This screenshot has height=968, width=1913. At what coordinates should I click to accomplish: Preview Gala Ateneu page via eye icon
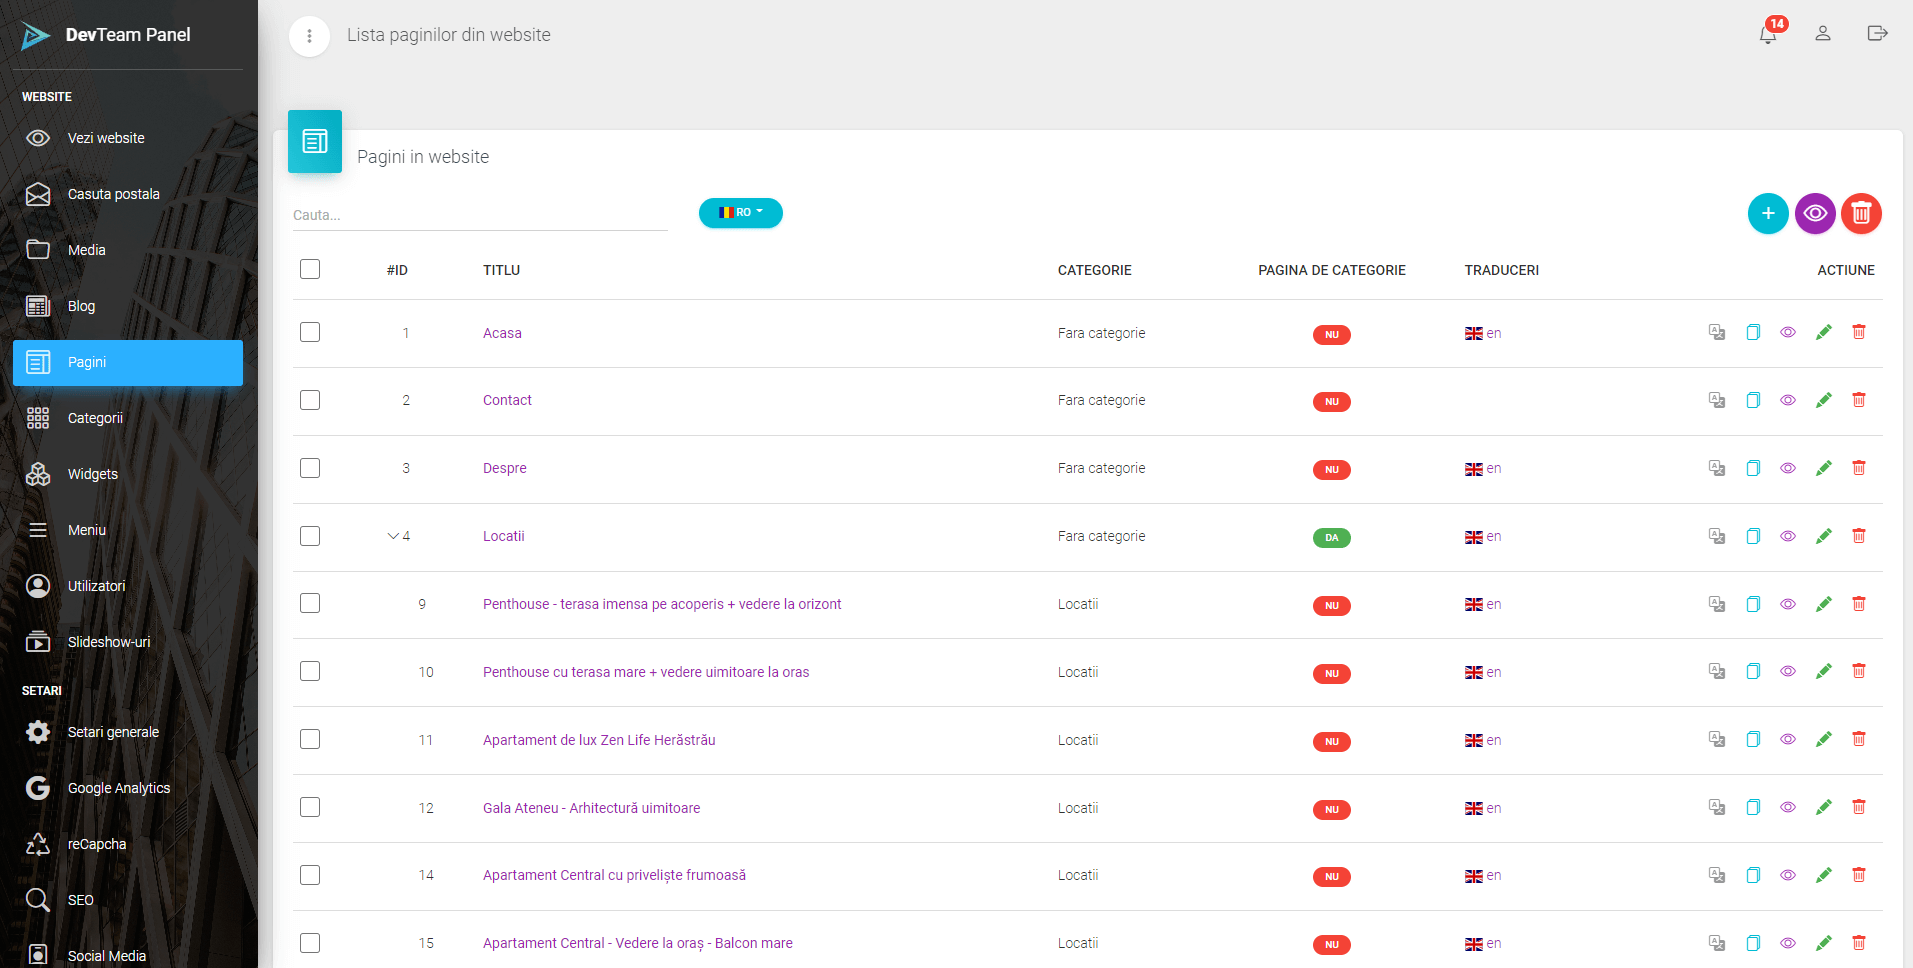tap(1787, 808)
